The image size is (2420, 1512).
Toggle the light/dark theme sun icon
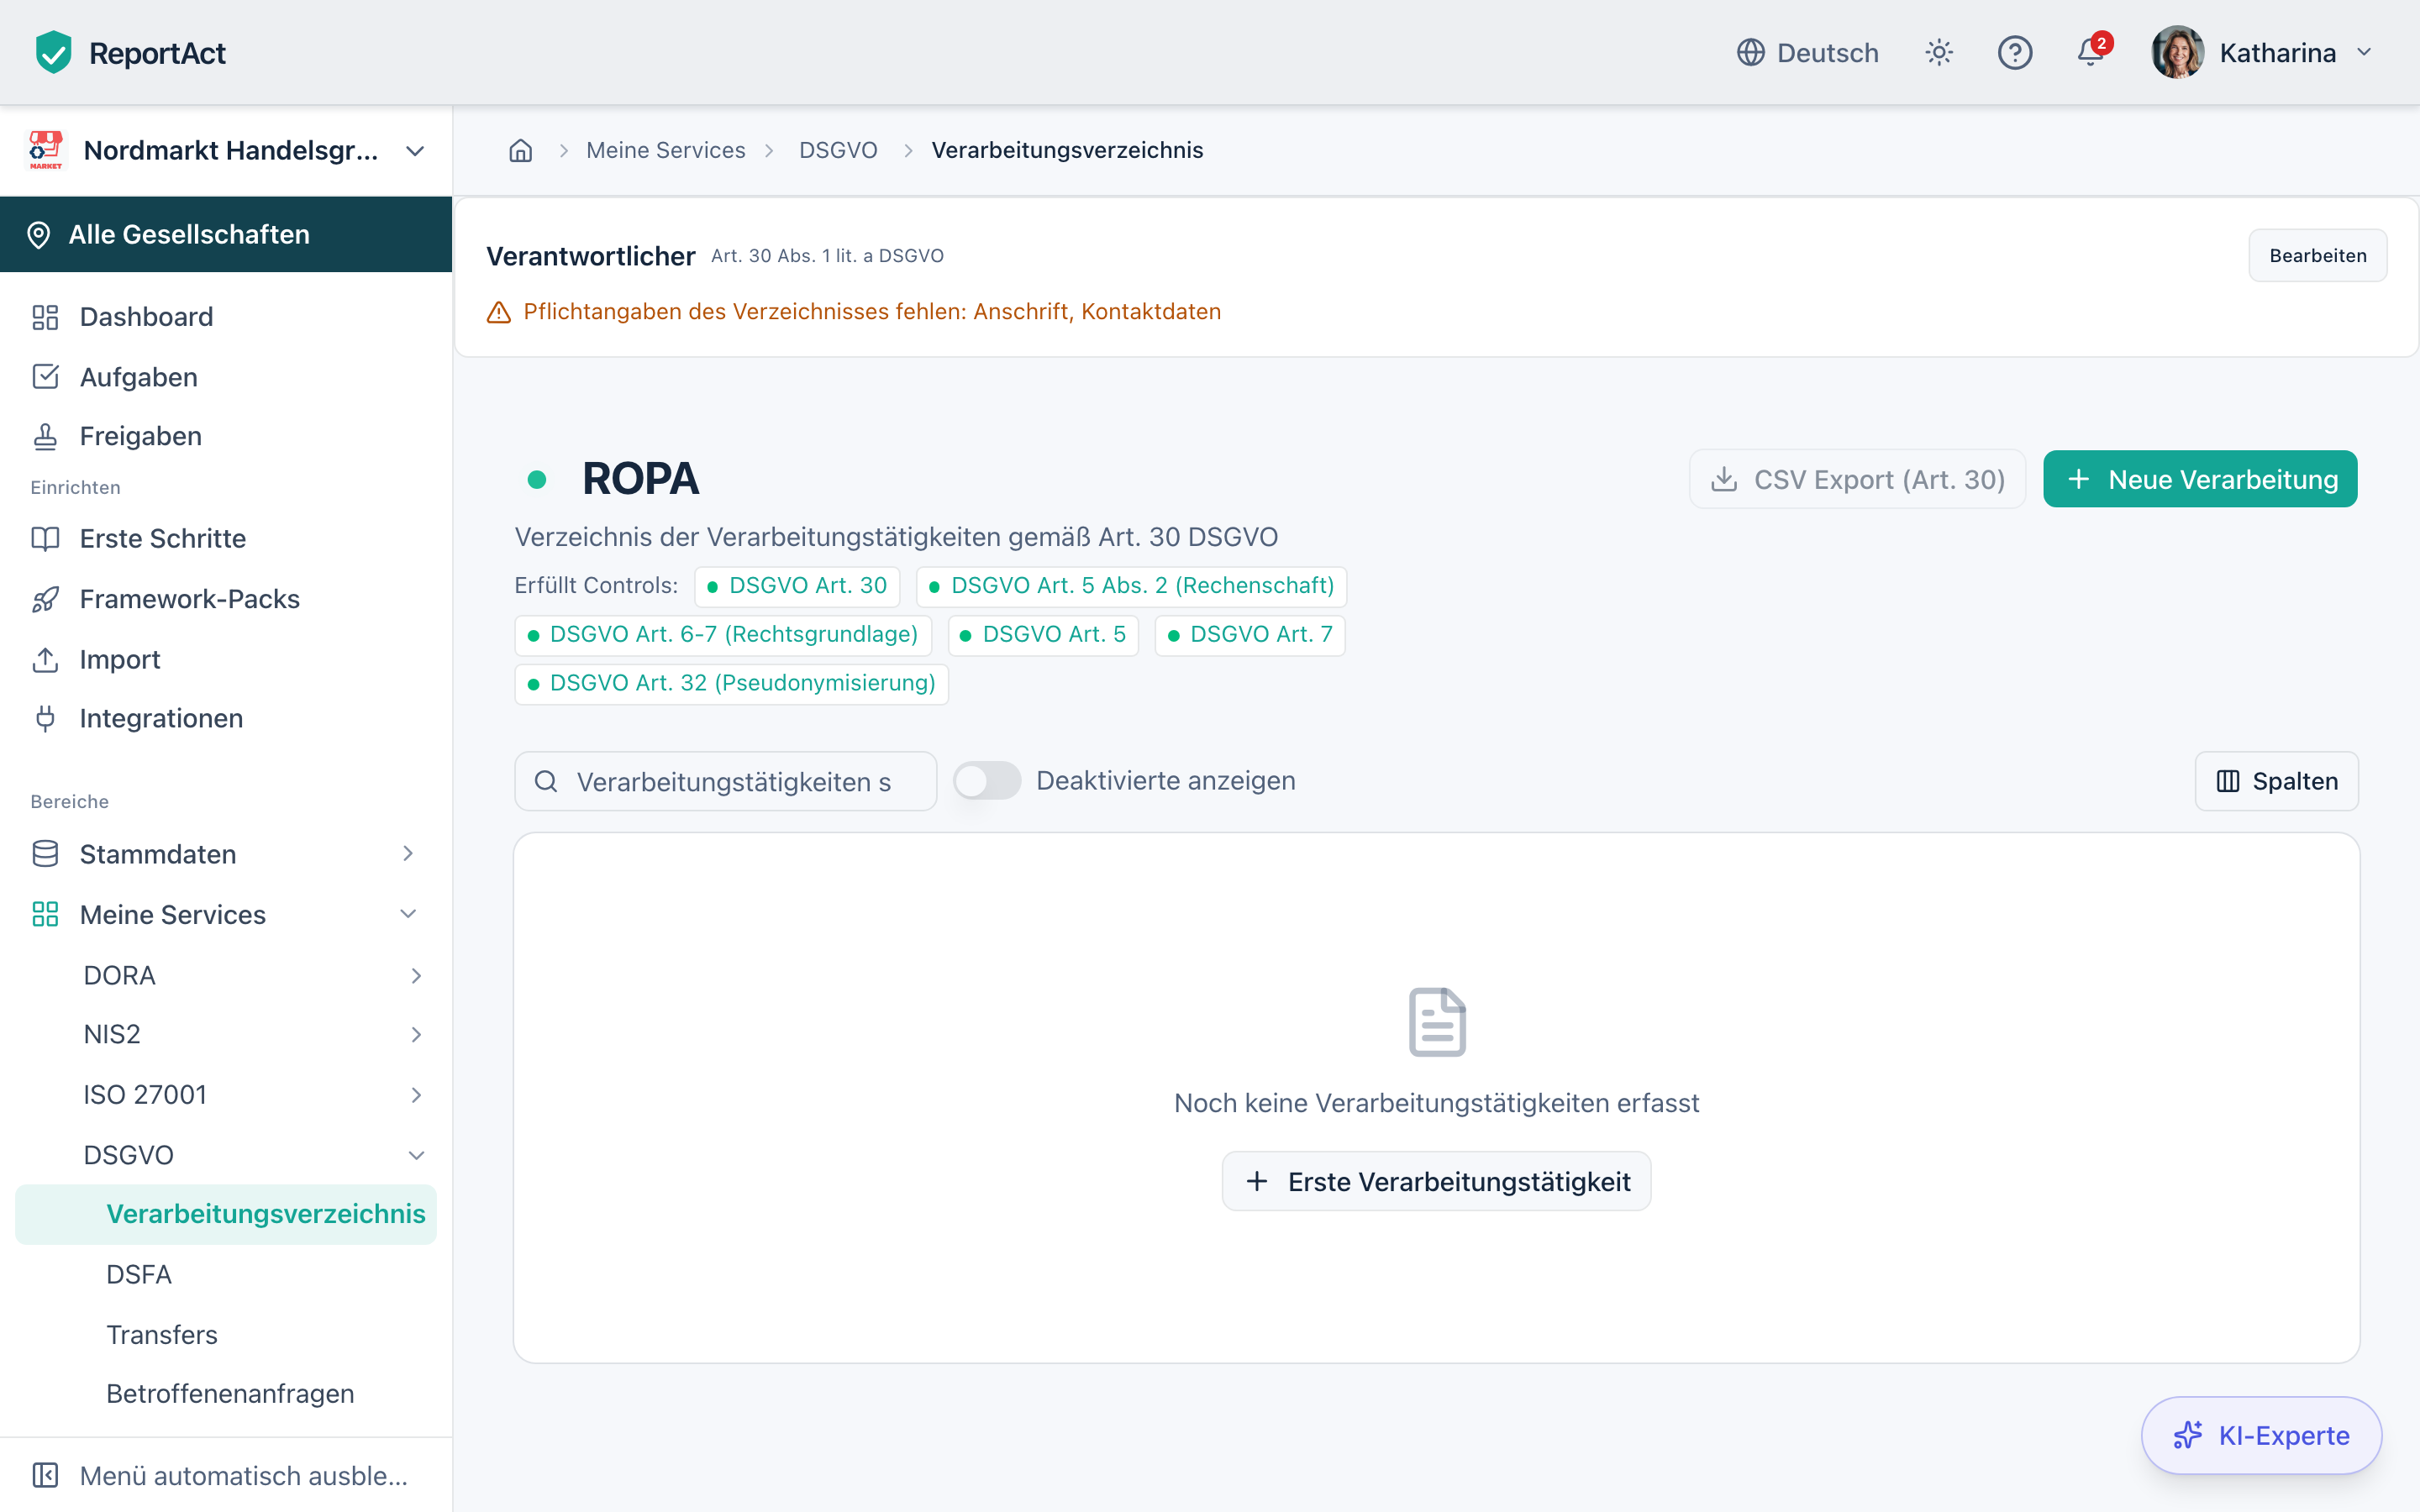coord(1939,52)
